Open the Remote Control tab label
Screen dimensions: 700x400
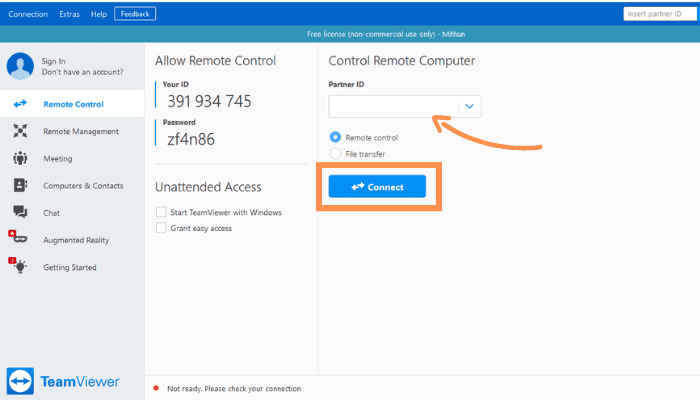coord(74,104)
